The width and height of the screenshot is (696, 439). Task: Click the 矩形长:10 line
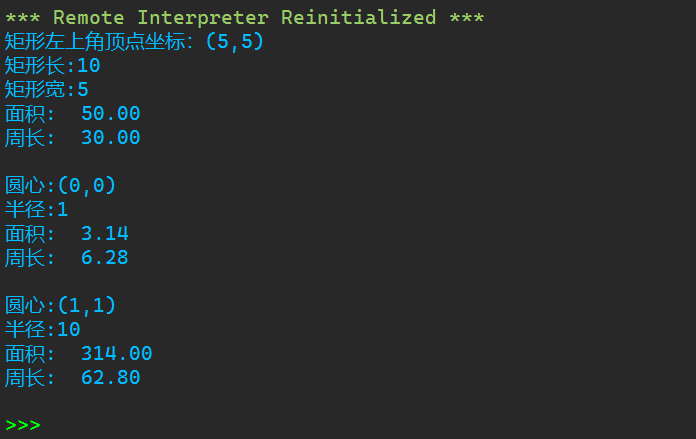coord(52,66)
